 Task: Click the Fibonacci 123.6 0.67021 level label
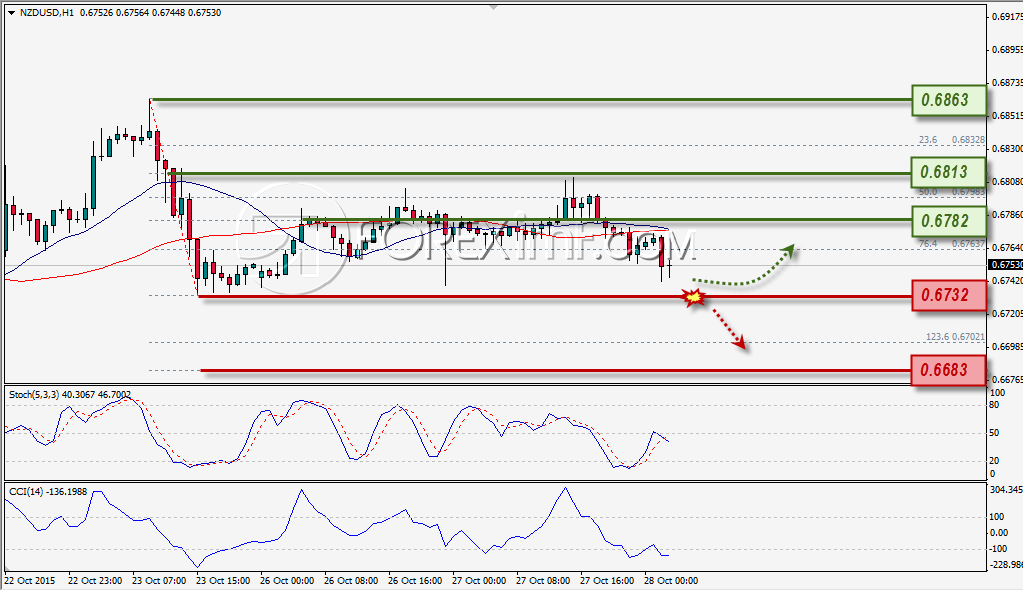[955, 337]
